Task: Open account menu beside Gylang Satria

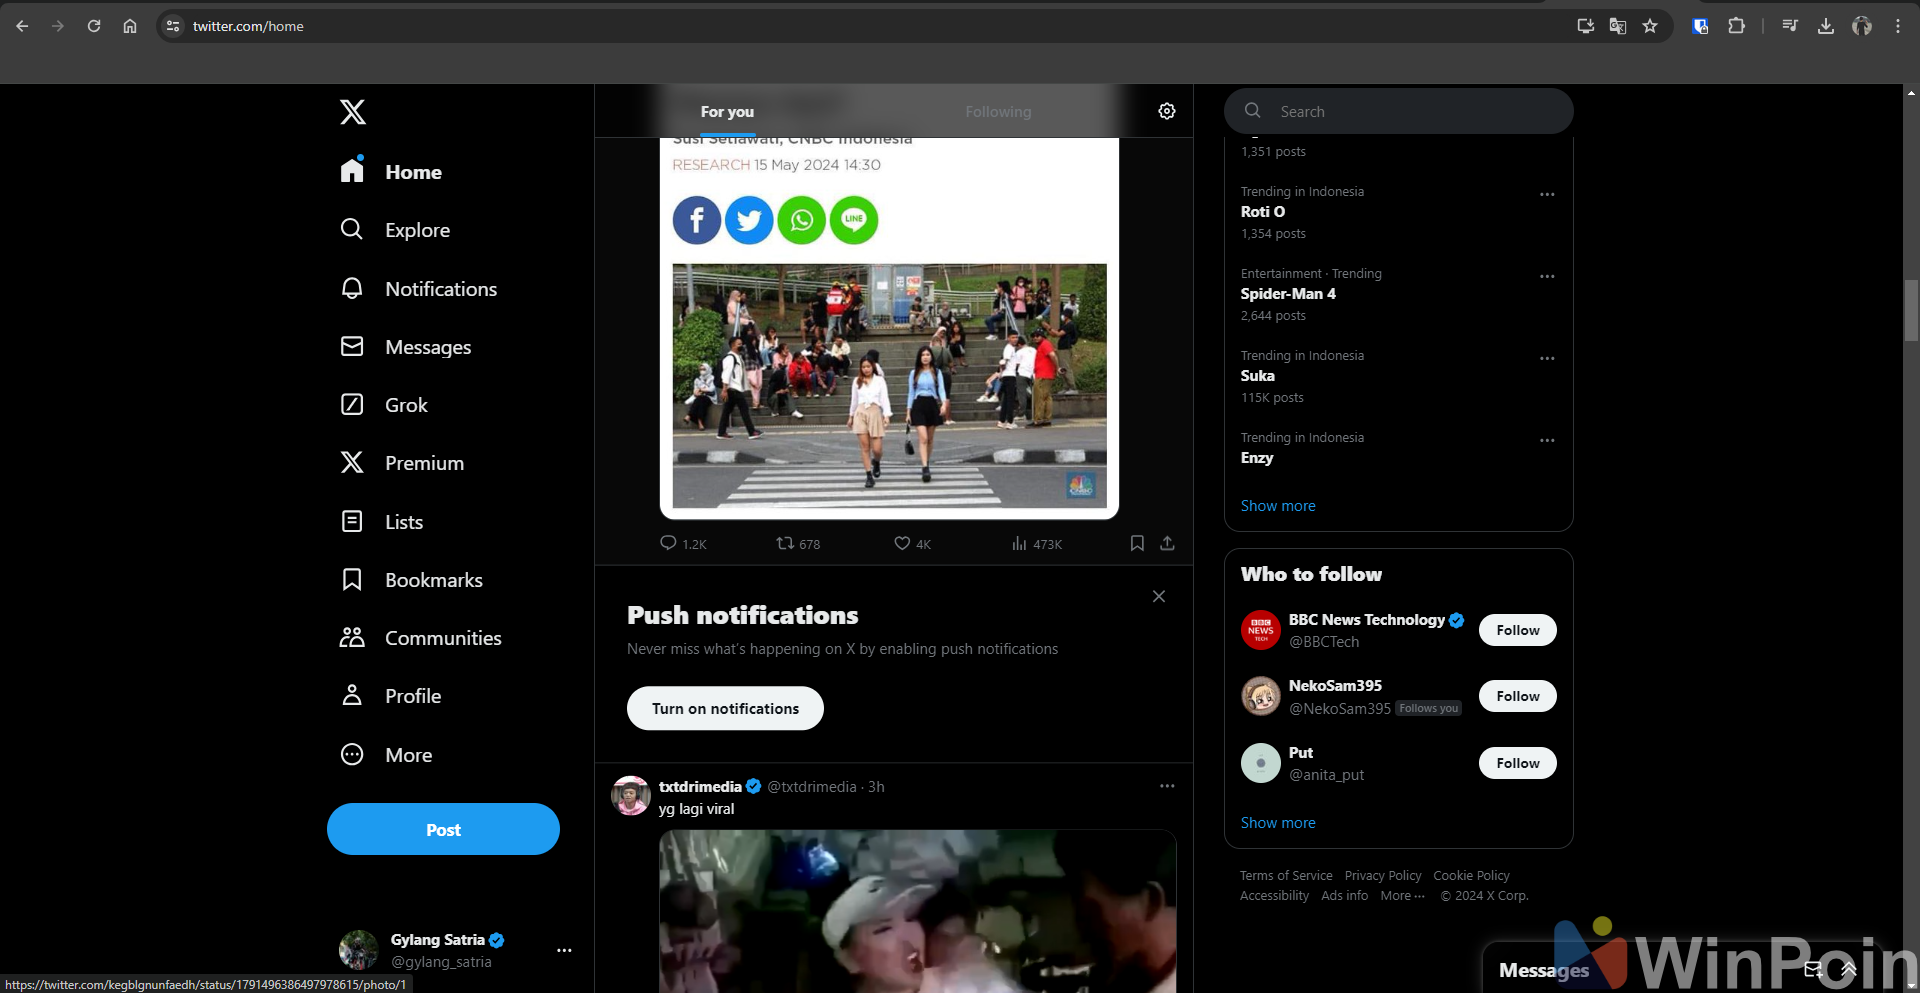Action: click(x=564, y=950)
